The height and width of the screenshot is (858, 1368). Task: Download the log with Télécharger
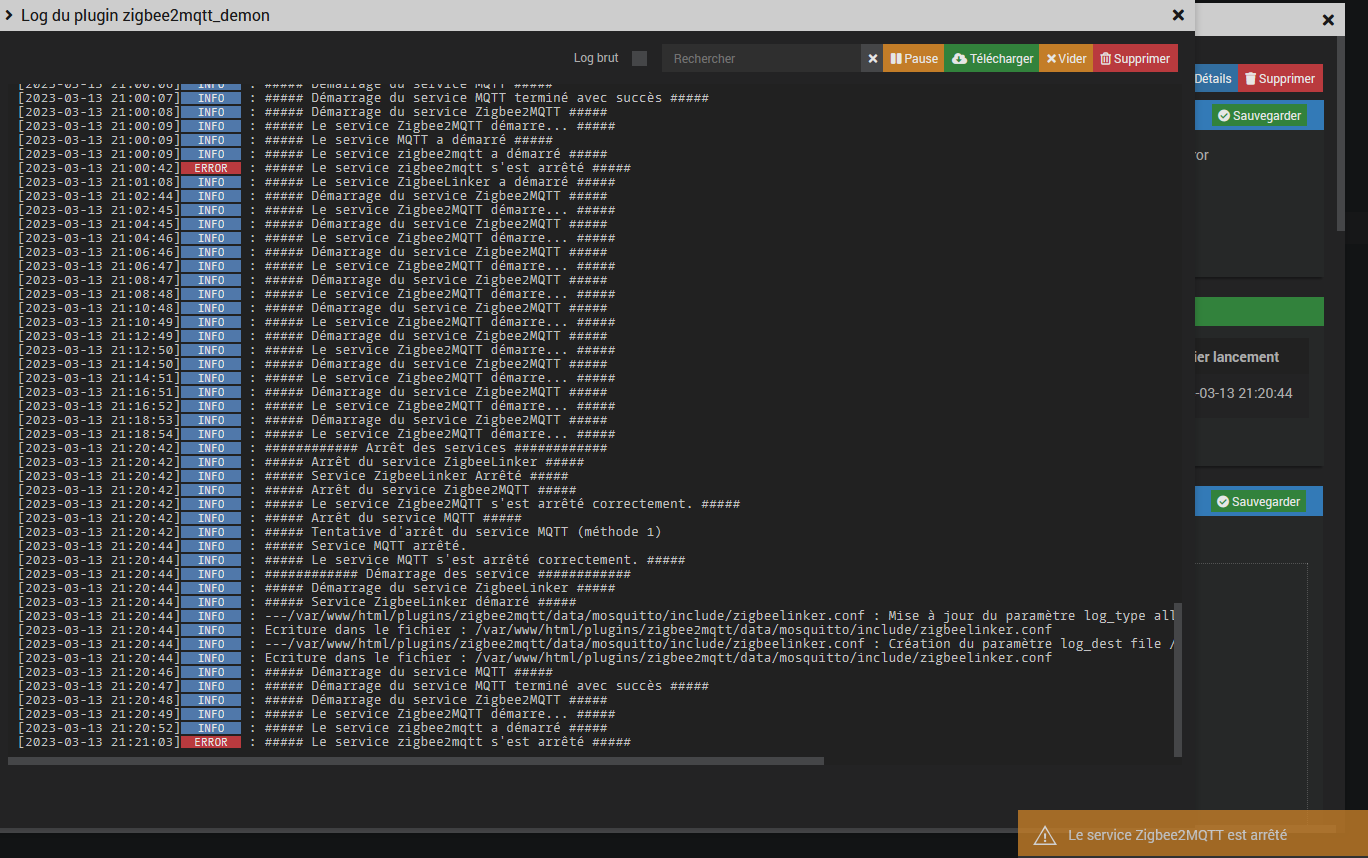click(991, 59)
